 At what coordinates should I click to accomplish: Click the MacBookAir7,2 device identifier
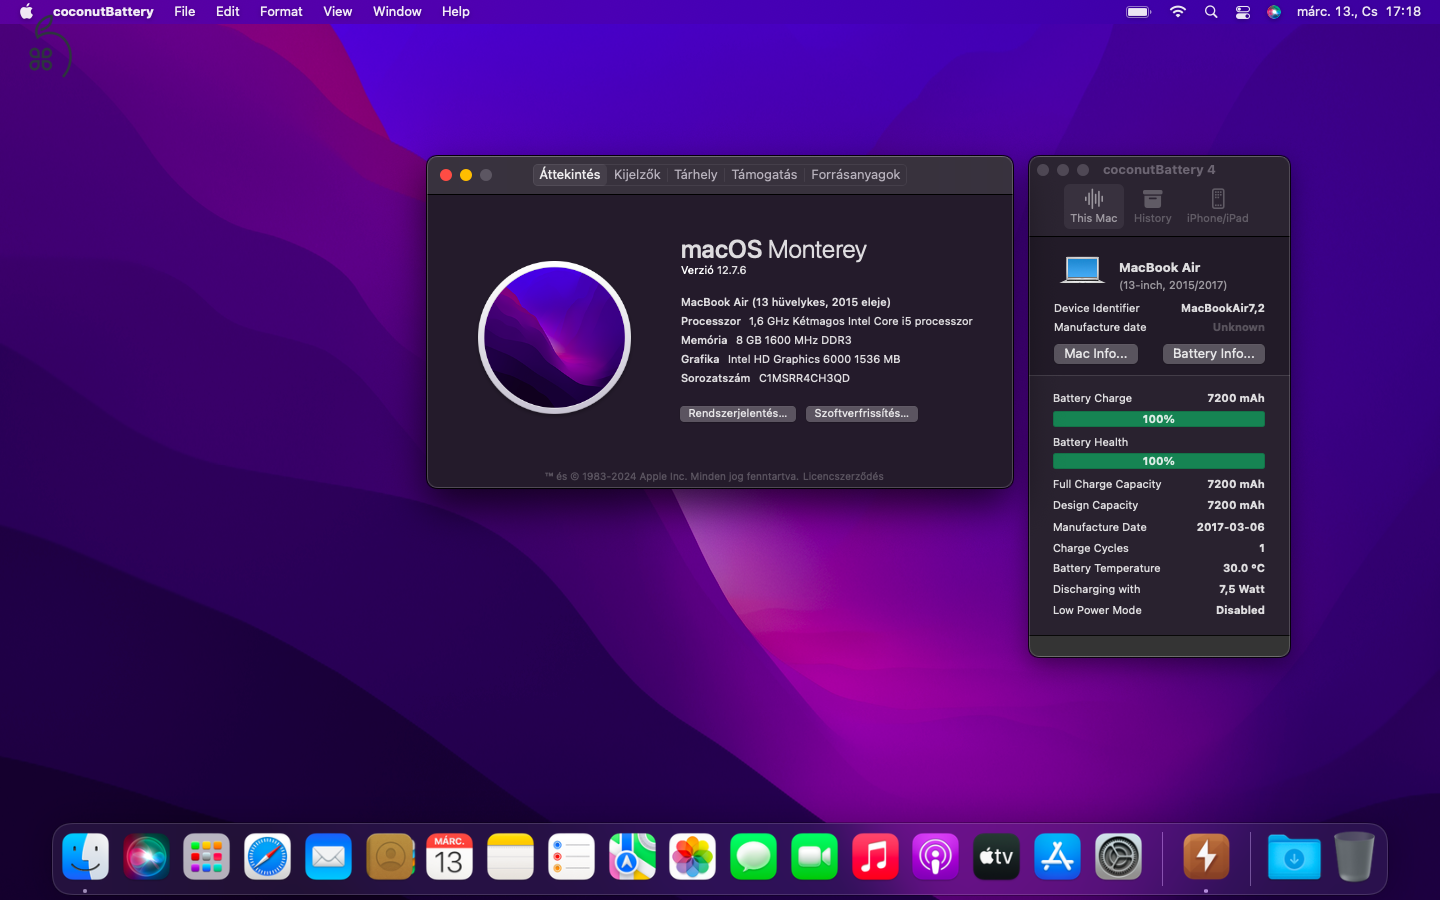tap(1223, 308)
